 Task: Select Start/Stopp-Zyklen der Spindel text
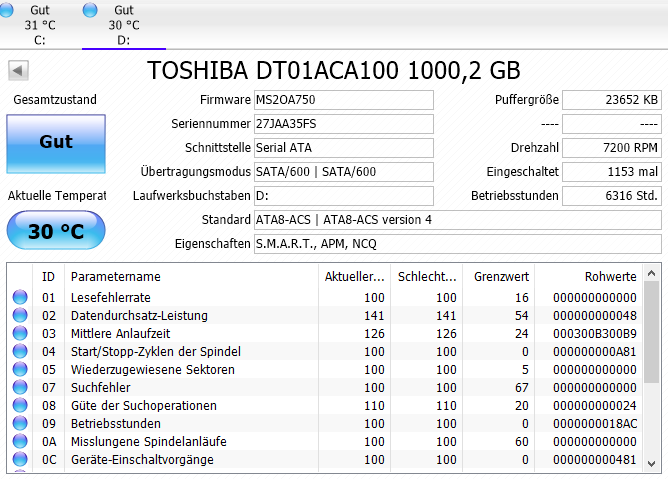pos(156,352)
